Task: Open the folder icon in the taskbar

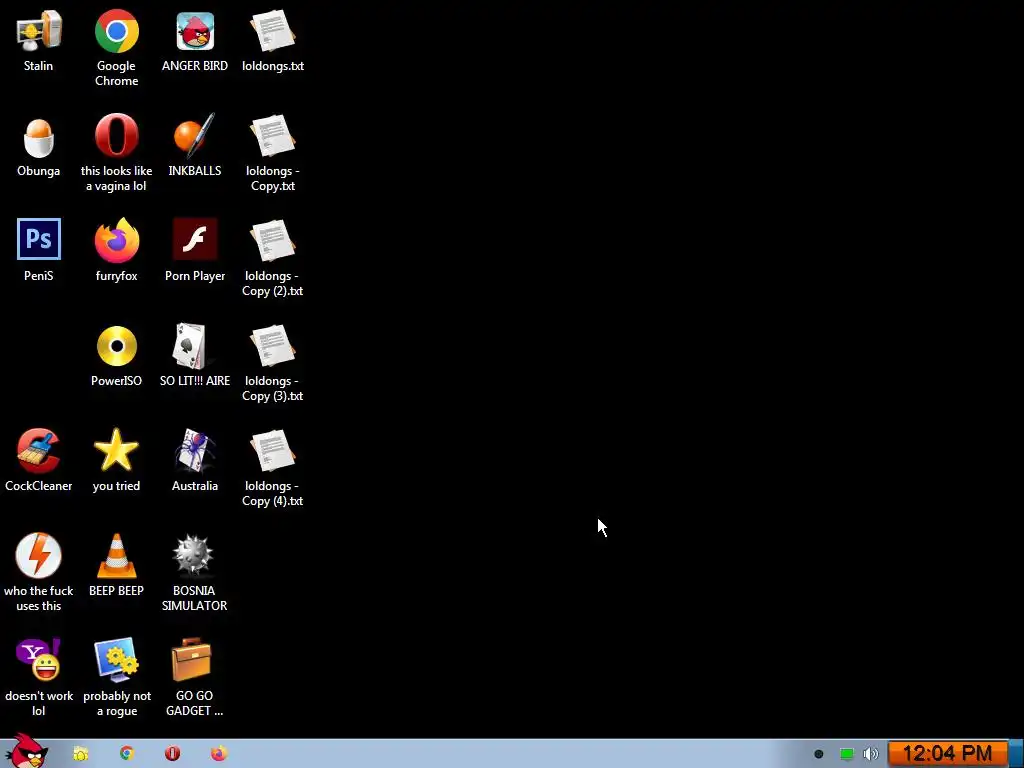Action: [x=80, y=754]
